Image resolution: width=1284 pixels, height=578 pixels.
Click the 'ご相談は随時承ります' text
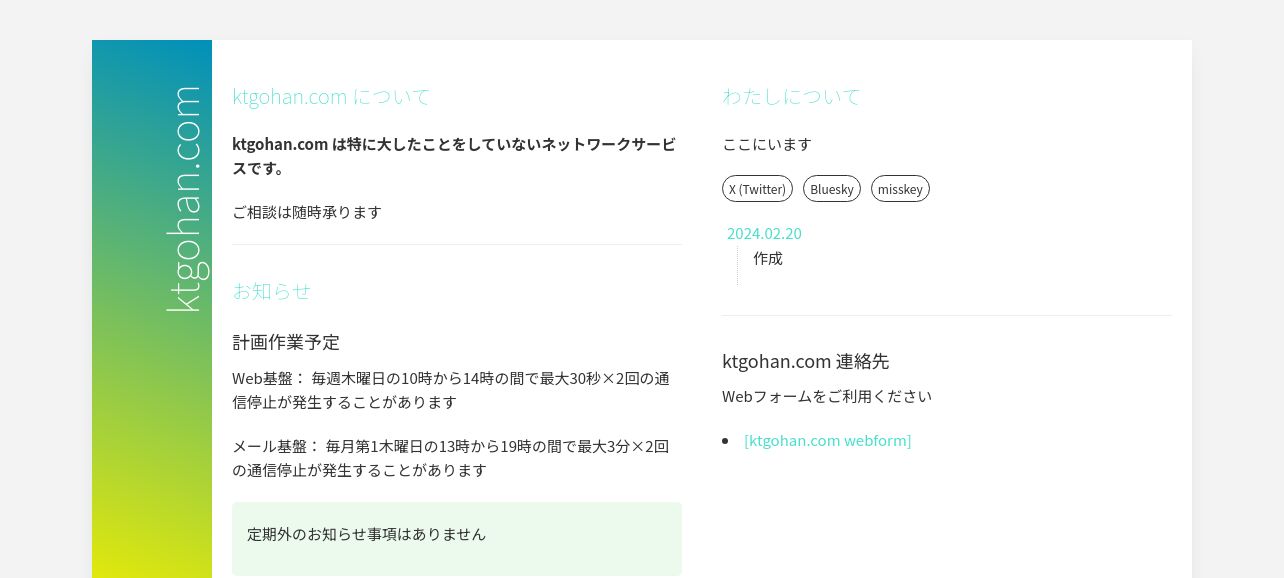pos(307,212)
